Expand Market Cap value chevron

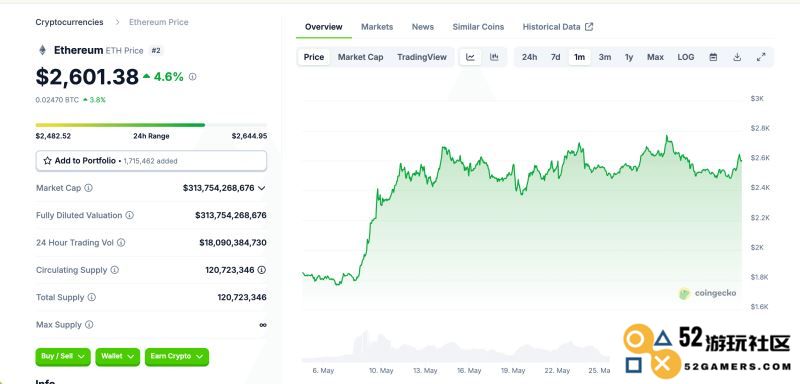[262, 188]
